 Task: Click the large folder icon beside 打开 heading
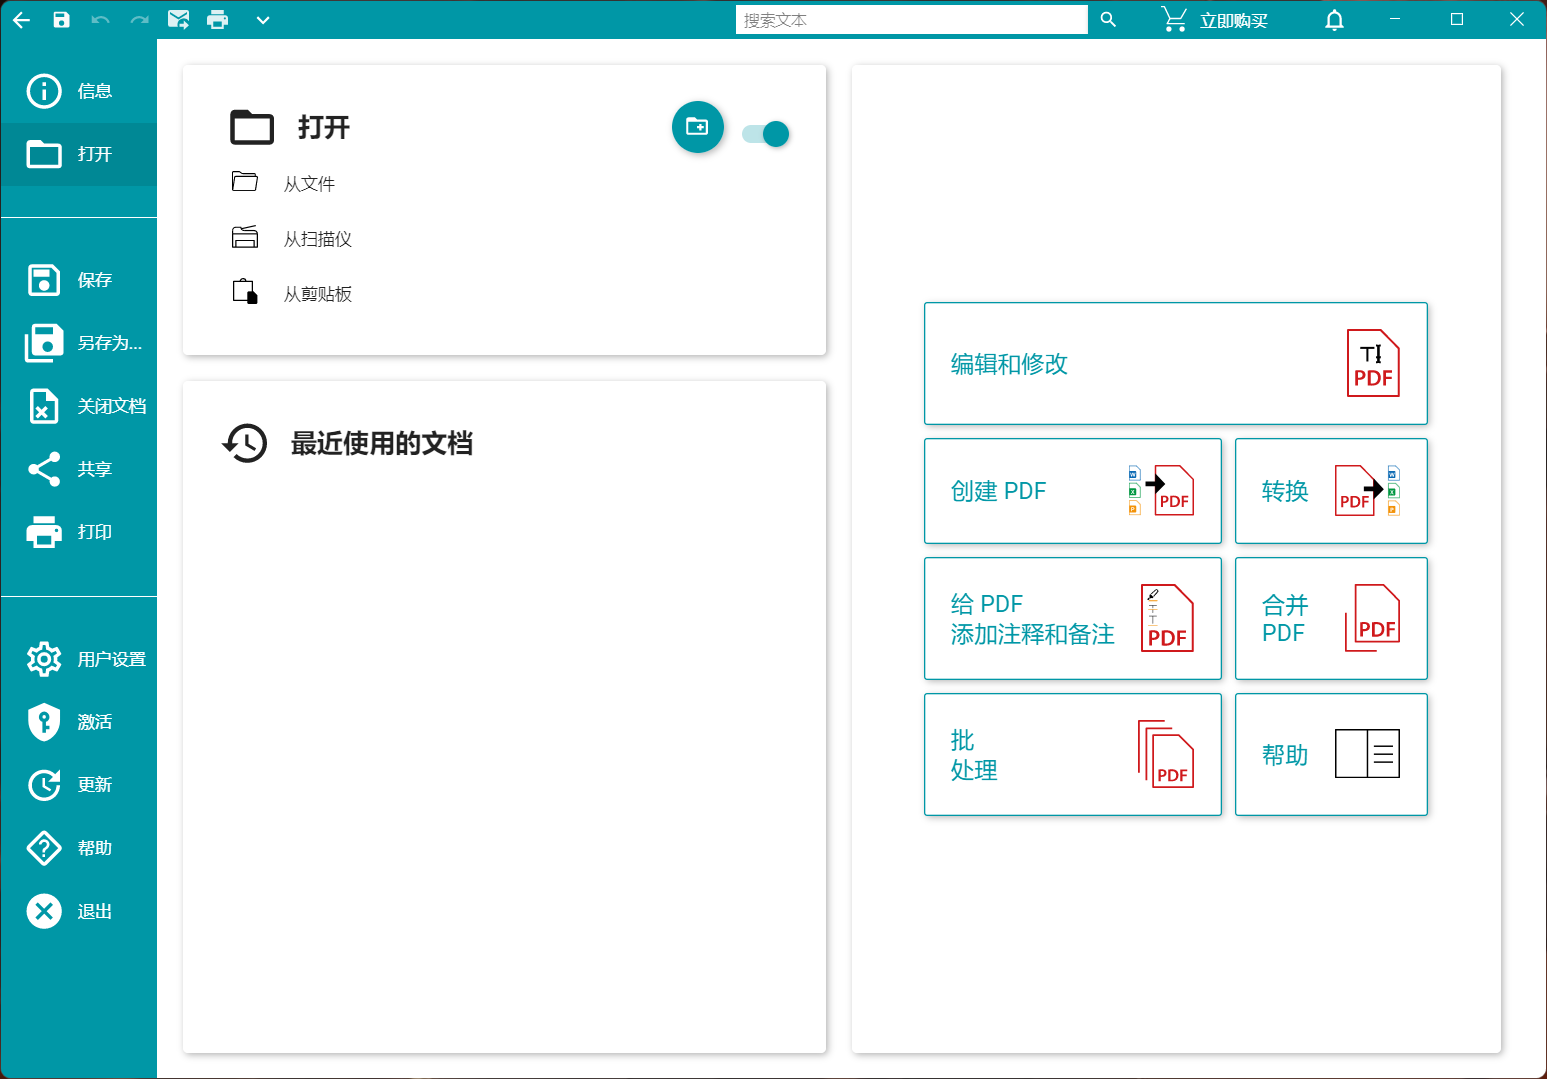252,127
